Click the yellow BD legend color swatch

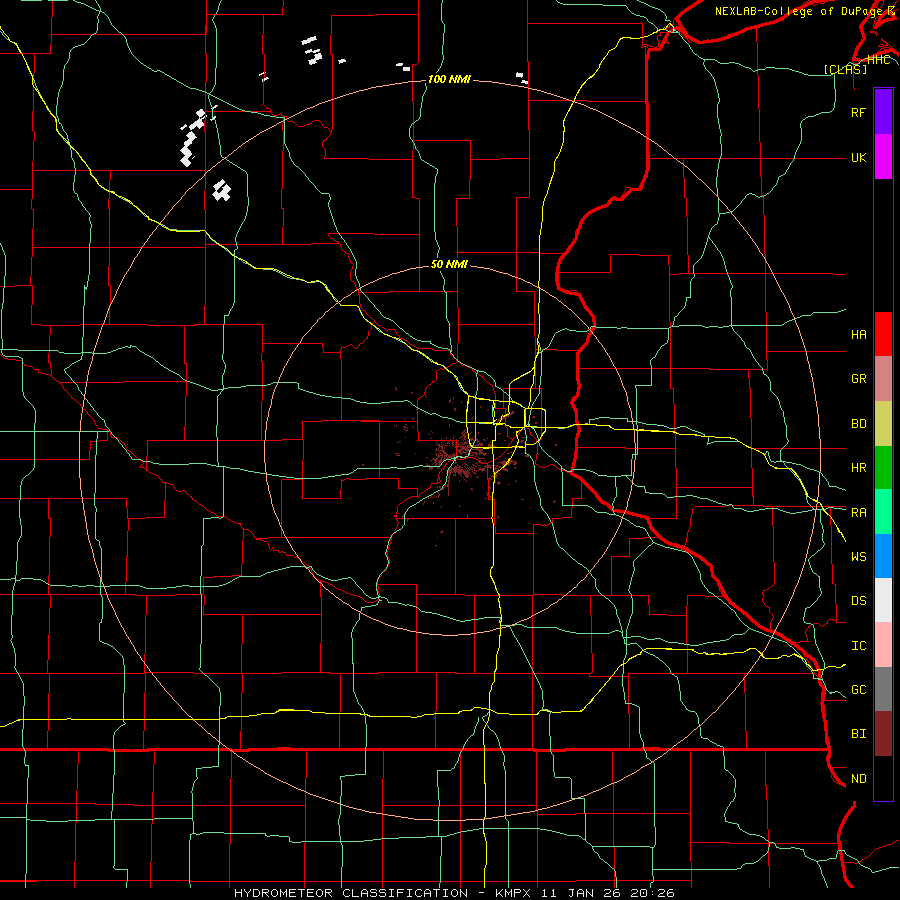tap(883, 424)
